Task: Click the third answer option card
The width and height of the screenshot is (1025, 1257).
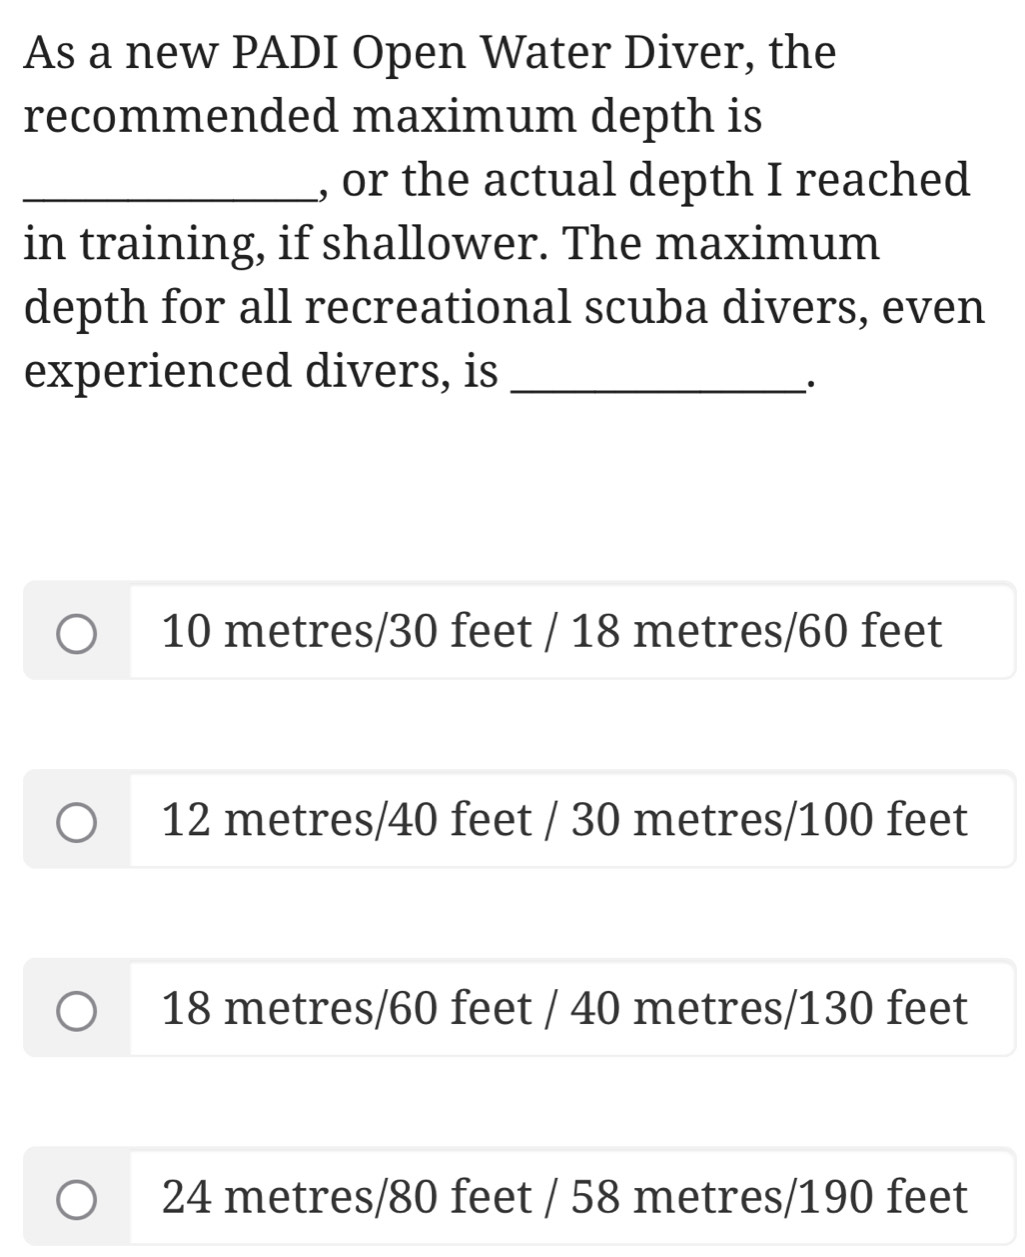Action: coord(518,1009)
